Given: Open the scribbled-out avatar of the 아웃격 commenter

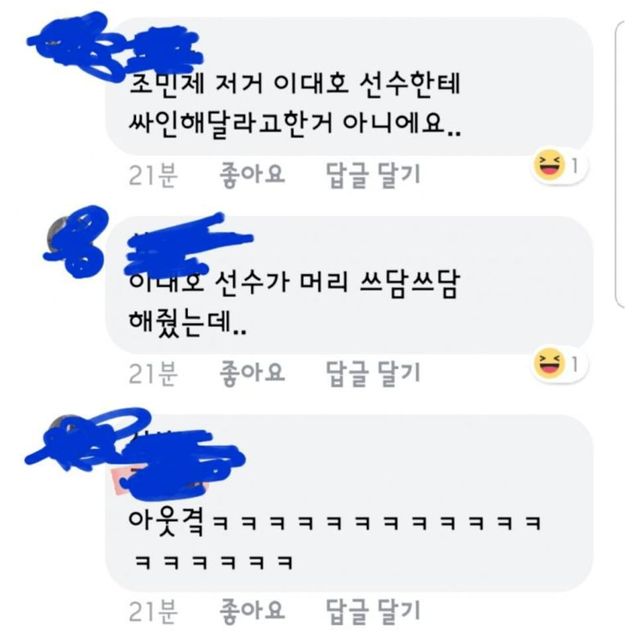Looking at the screenshot, I should (78, 439).
